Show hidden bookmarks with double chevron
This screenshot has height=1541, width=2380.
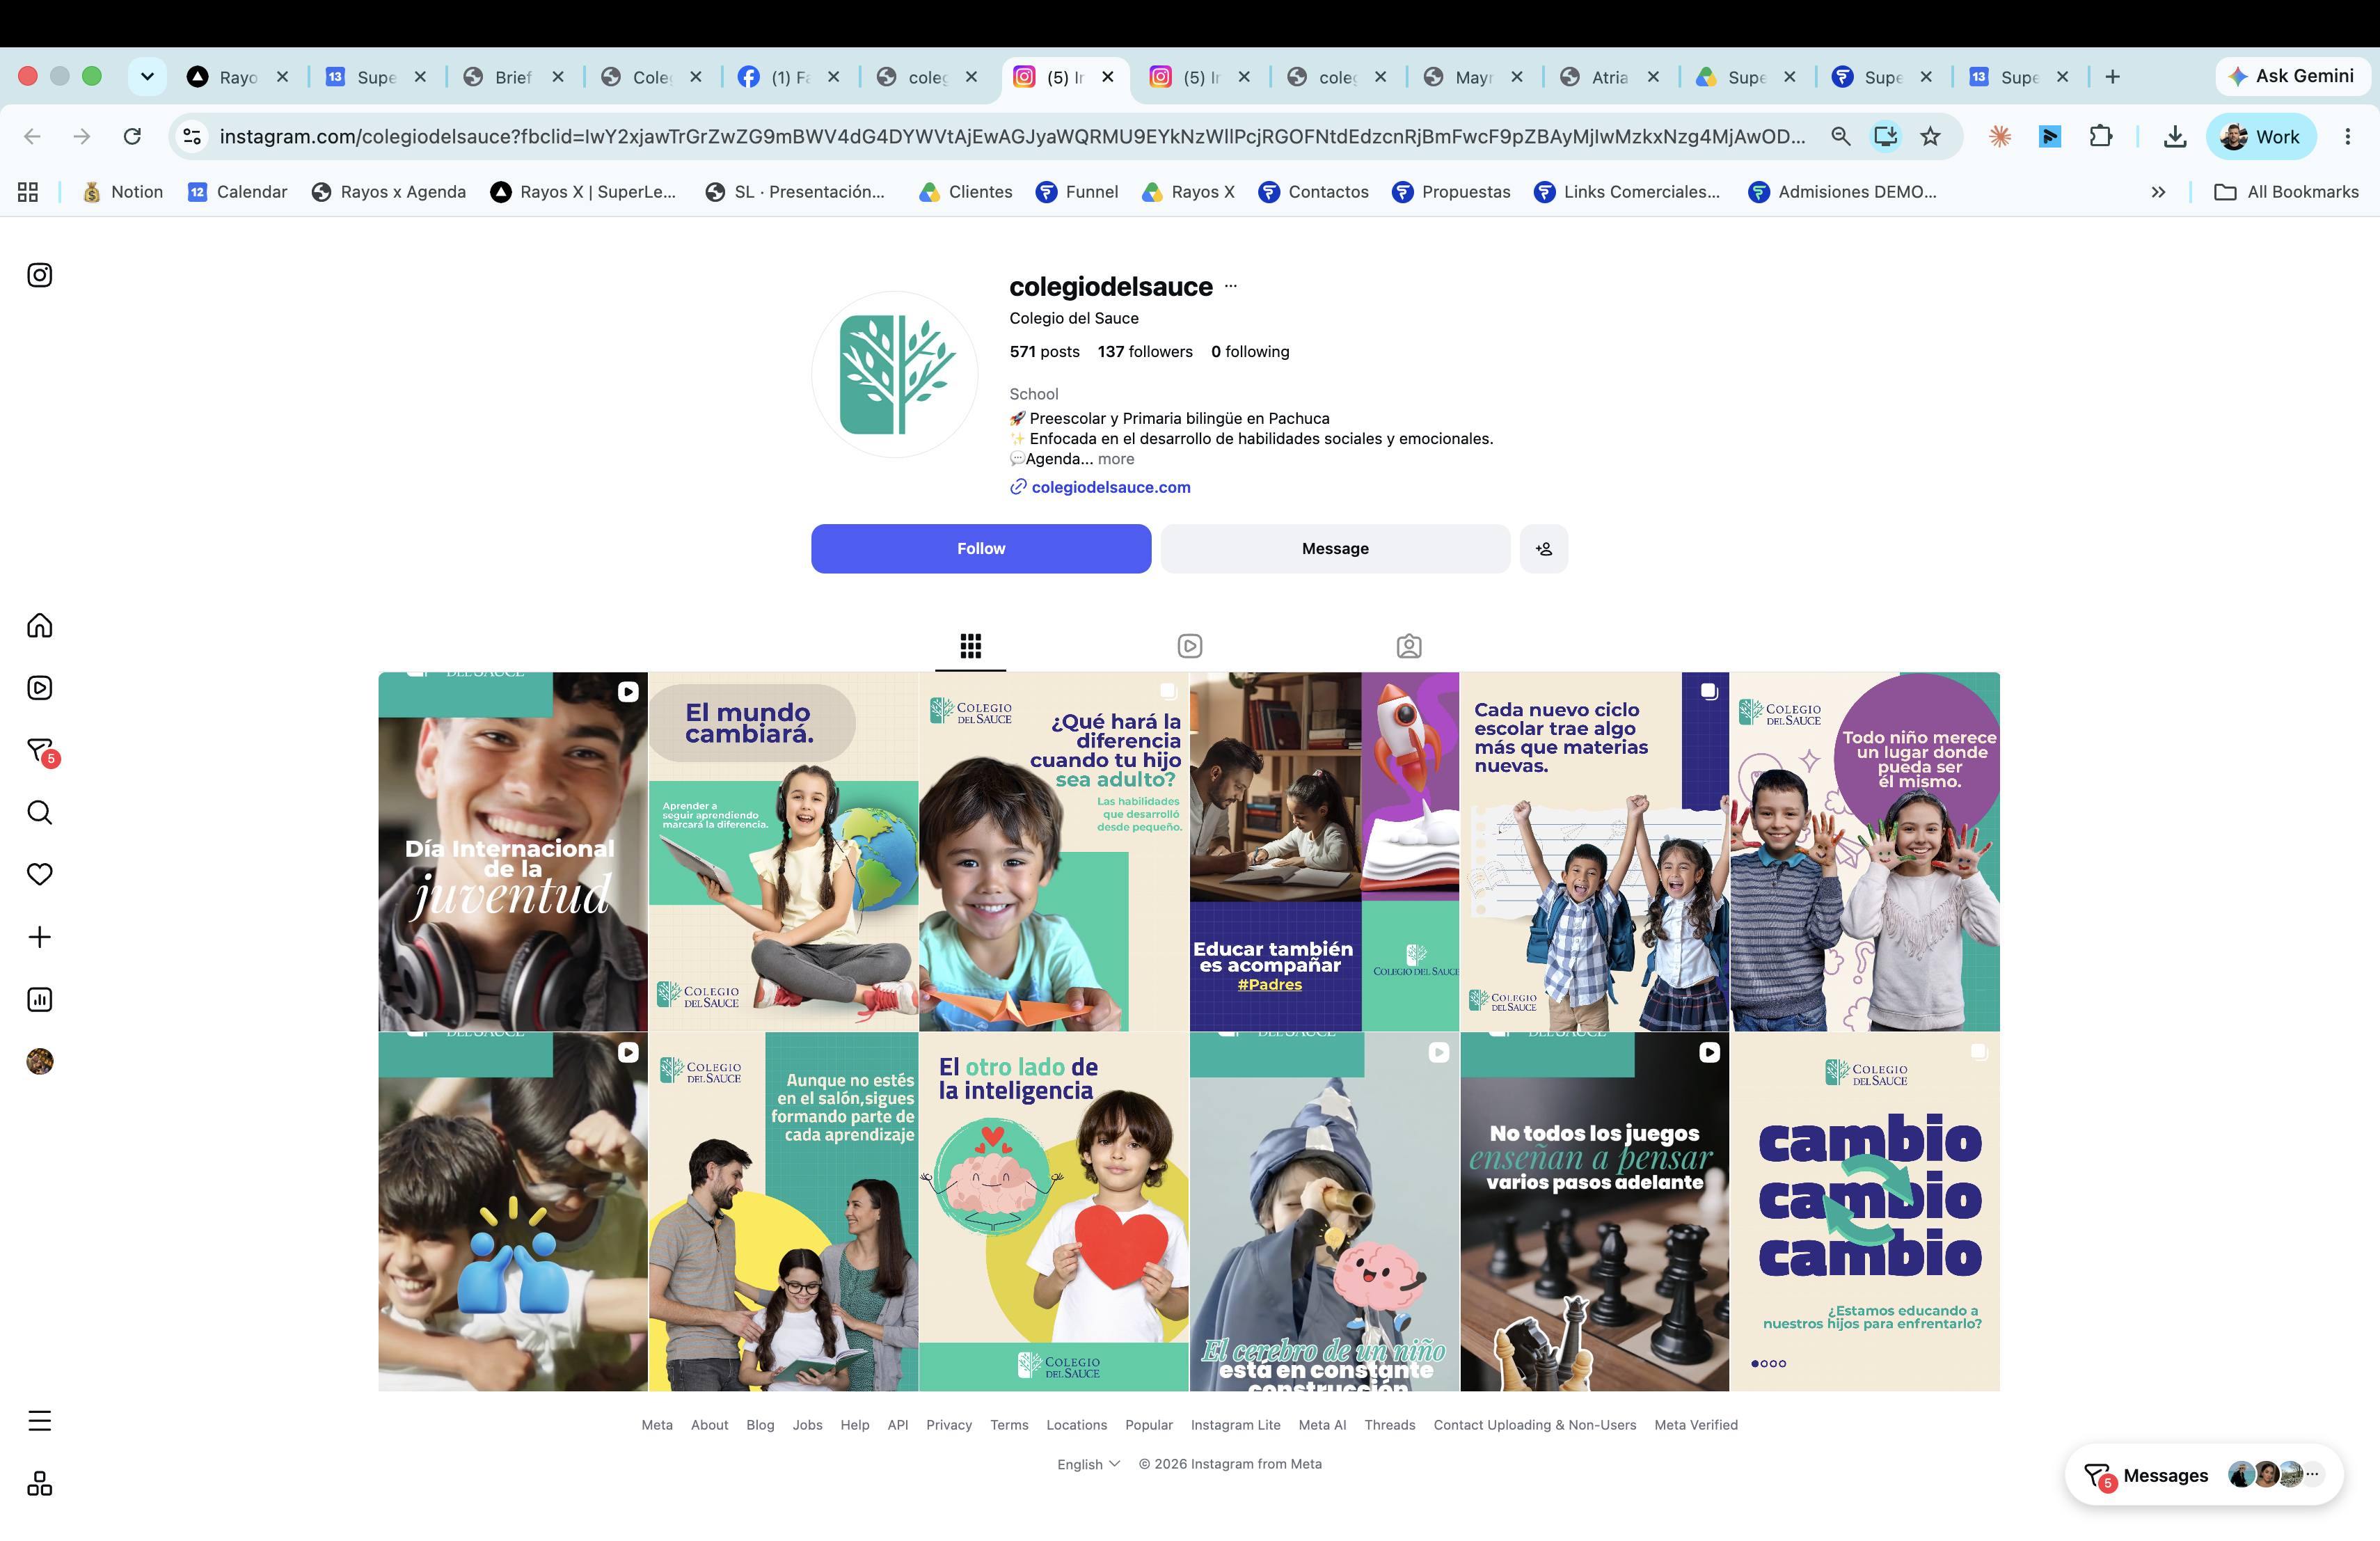pos(2158,192)
